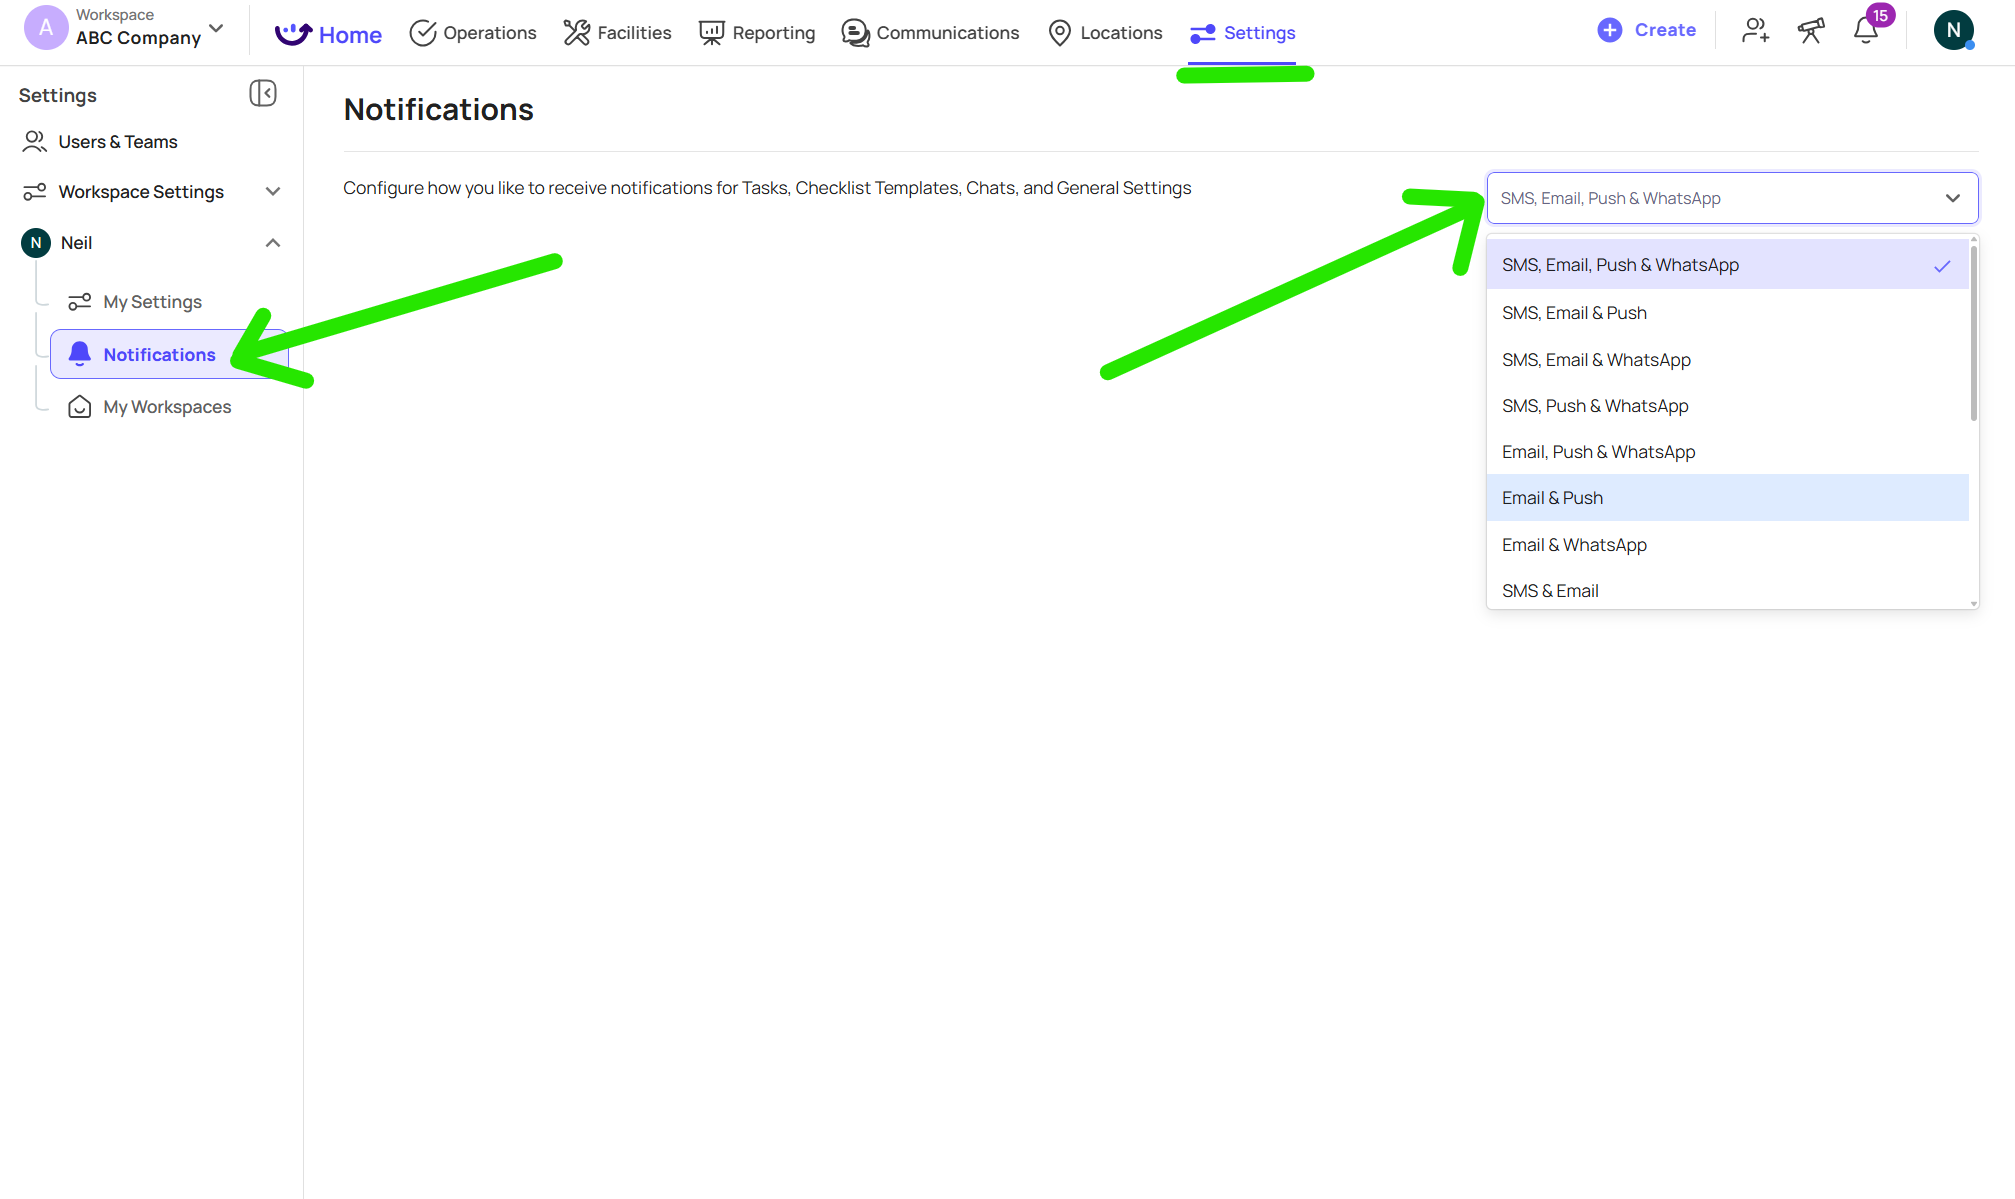2015x1199 pixels.
Task: Click the plus icon next to Create
Action: pos(1610,30)
